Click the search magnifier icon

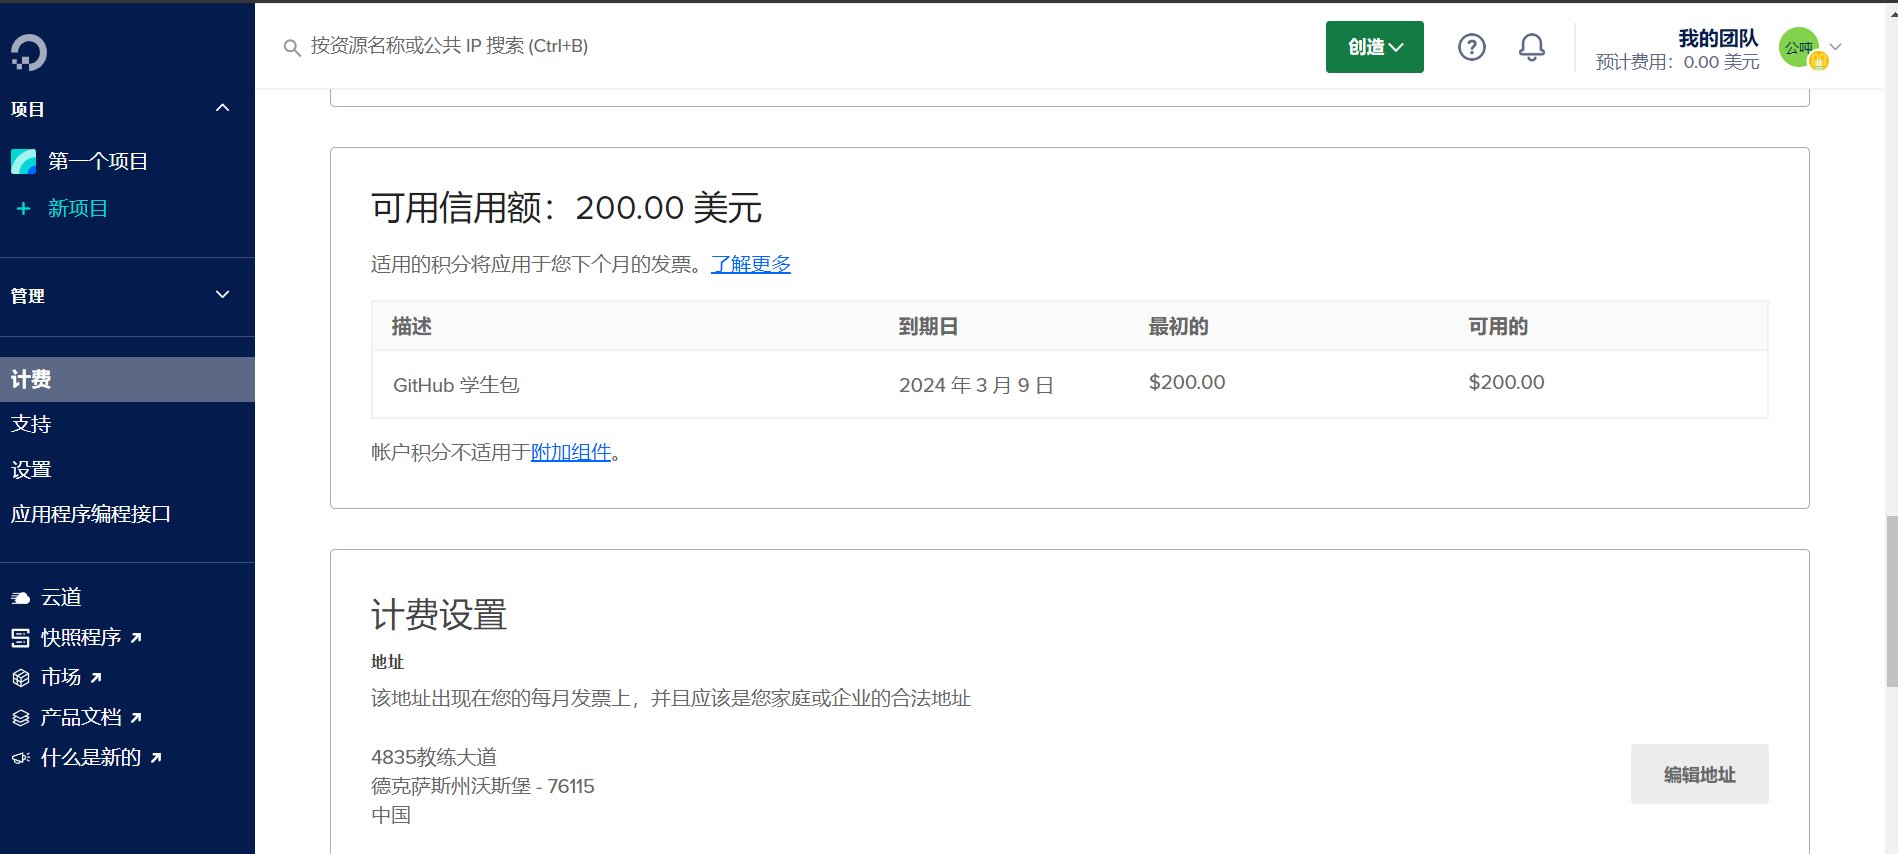292,47
